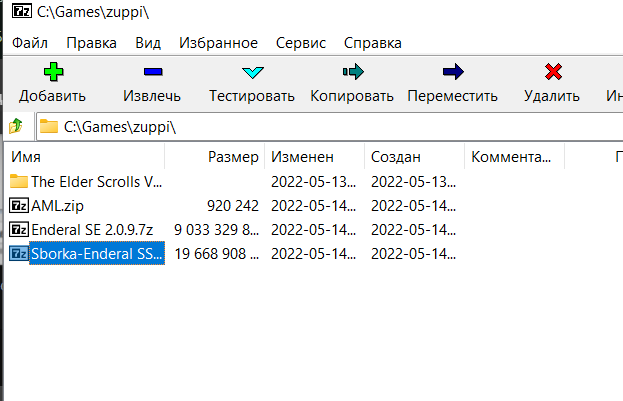Click the blue minus Извлечь icon
The image size is (623, 401).
[x=153, y=72]
